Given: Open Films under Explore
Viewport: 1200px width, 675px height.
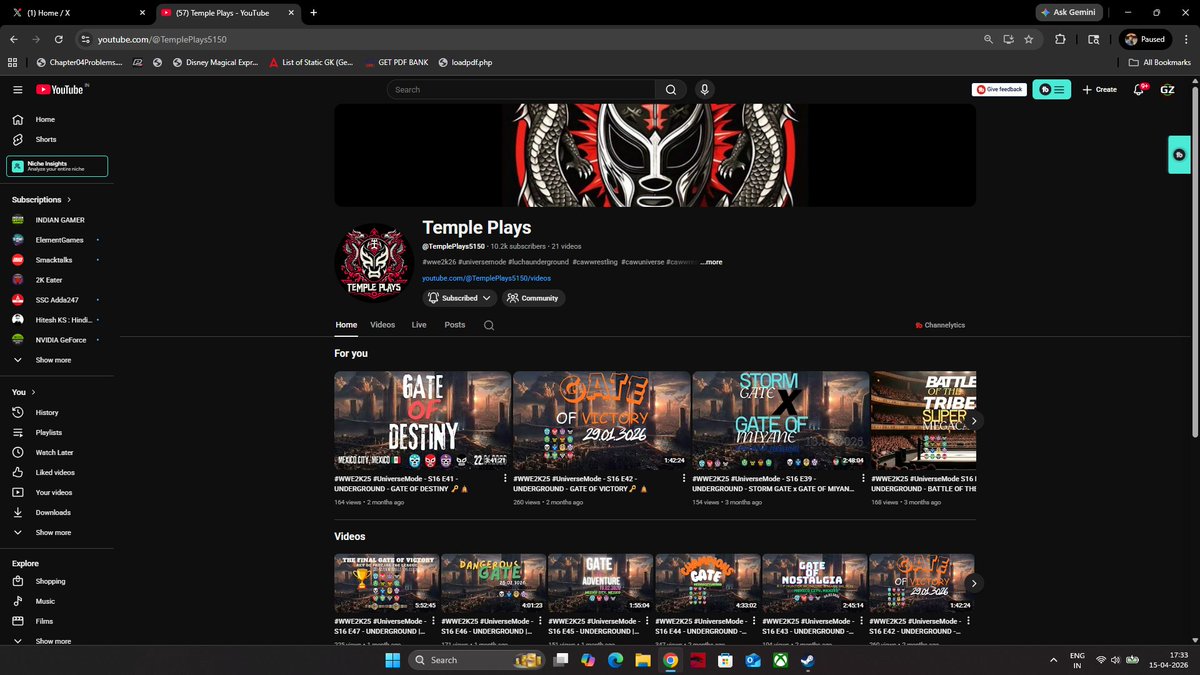Looking at the screenshot, I should click(44, 621).
